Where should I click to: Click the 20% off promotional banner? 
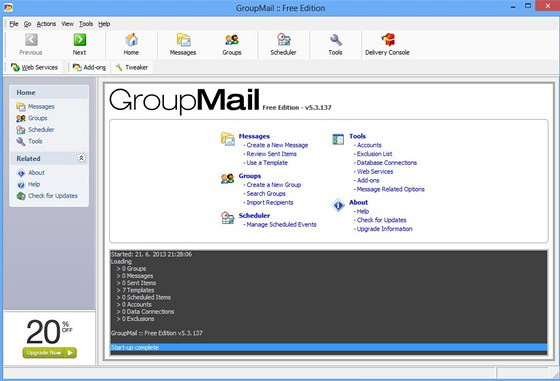coord(49,337)
